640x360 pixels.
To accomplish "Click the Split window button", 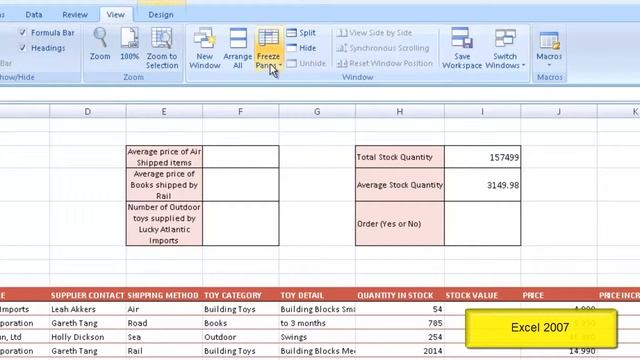I will coord(301,33).
